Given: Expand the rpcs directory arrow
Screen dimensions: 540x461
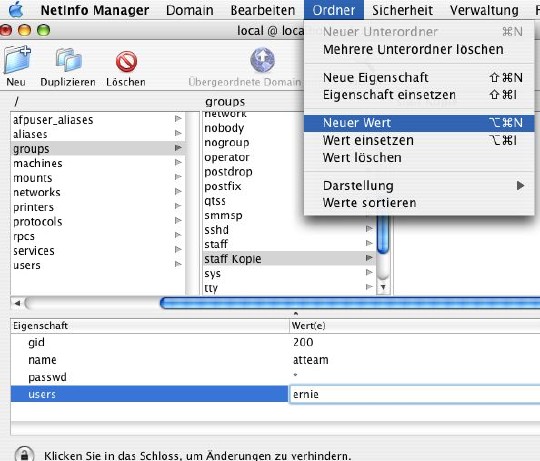Looking at the screenshot, I should 178,235.
